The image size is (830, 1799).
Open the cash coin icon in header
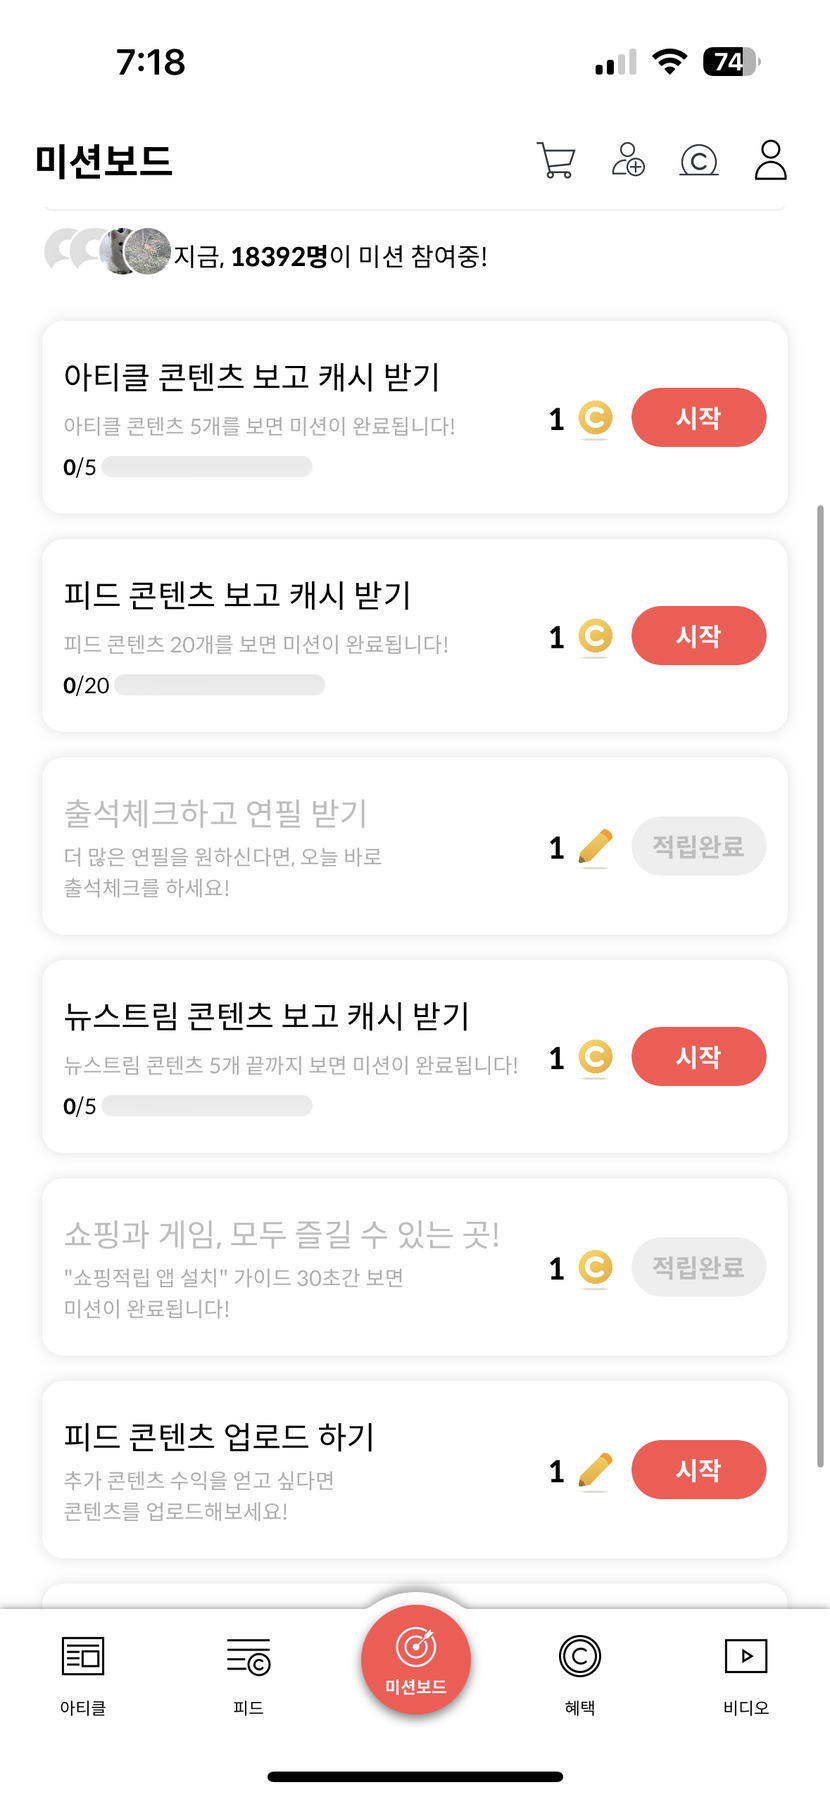(699, 160)
